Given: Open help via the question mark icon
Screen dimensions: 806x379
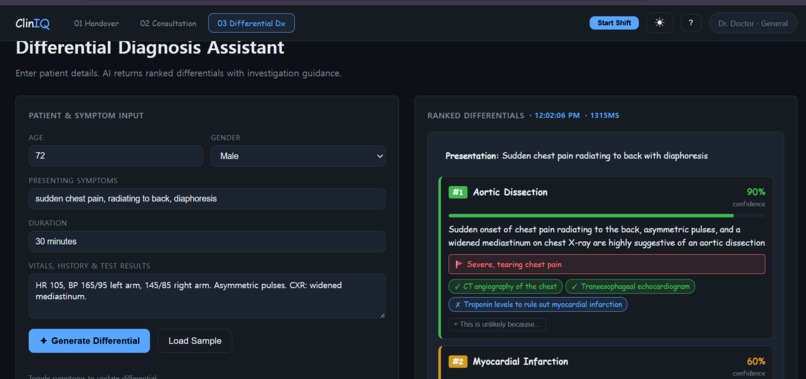Looking at the screenshot, I should (x=691, y=23).
